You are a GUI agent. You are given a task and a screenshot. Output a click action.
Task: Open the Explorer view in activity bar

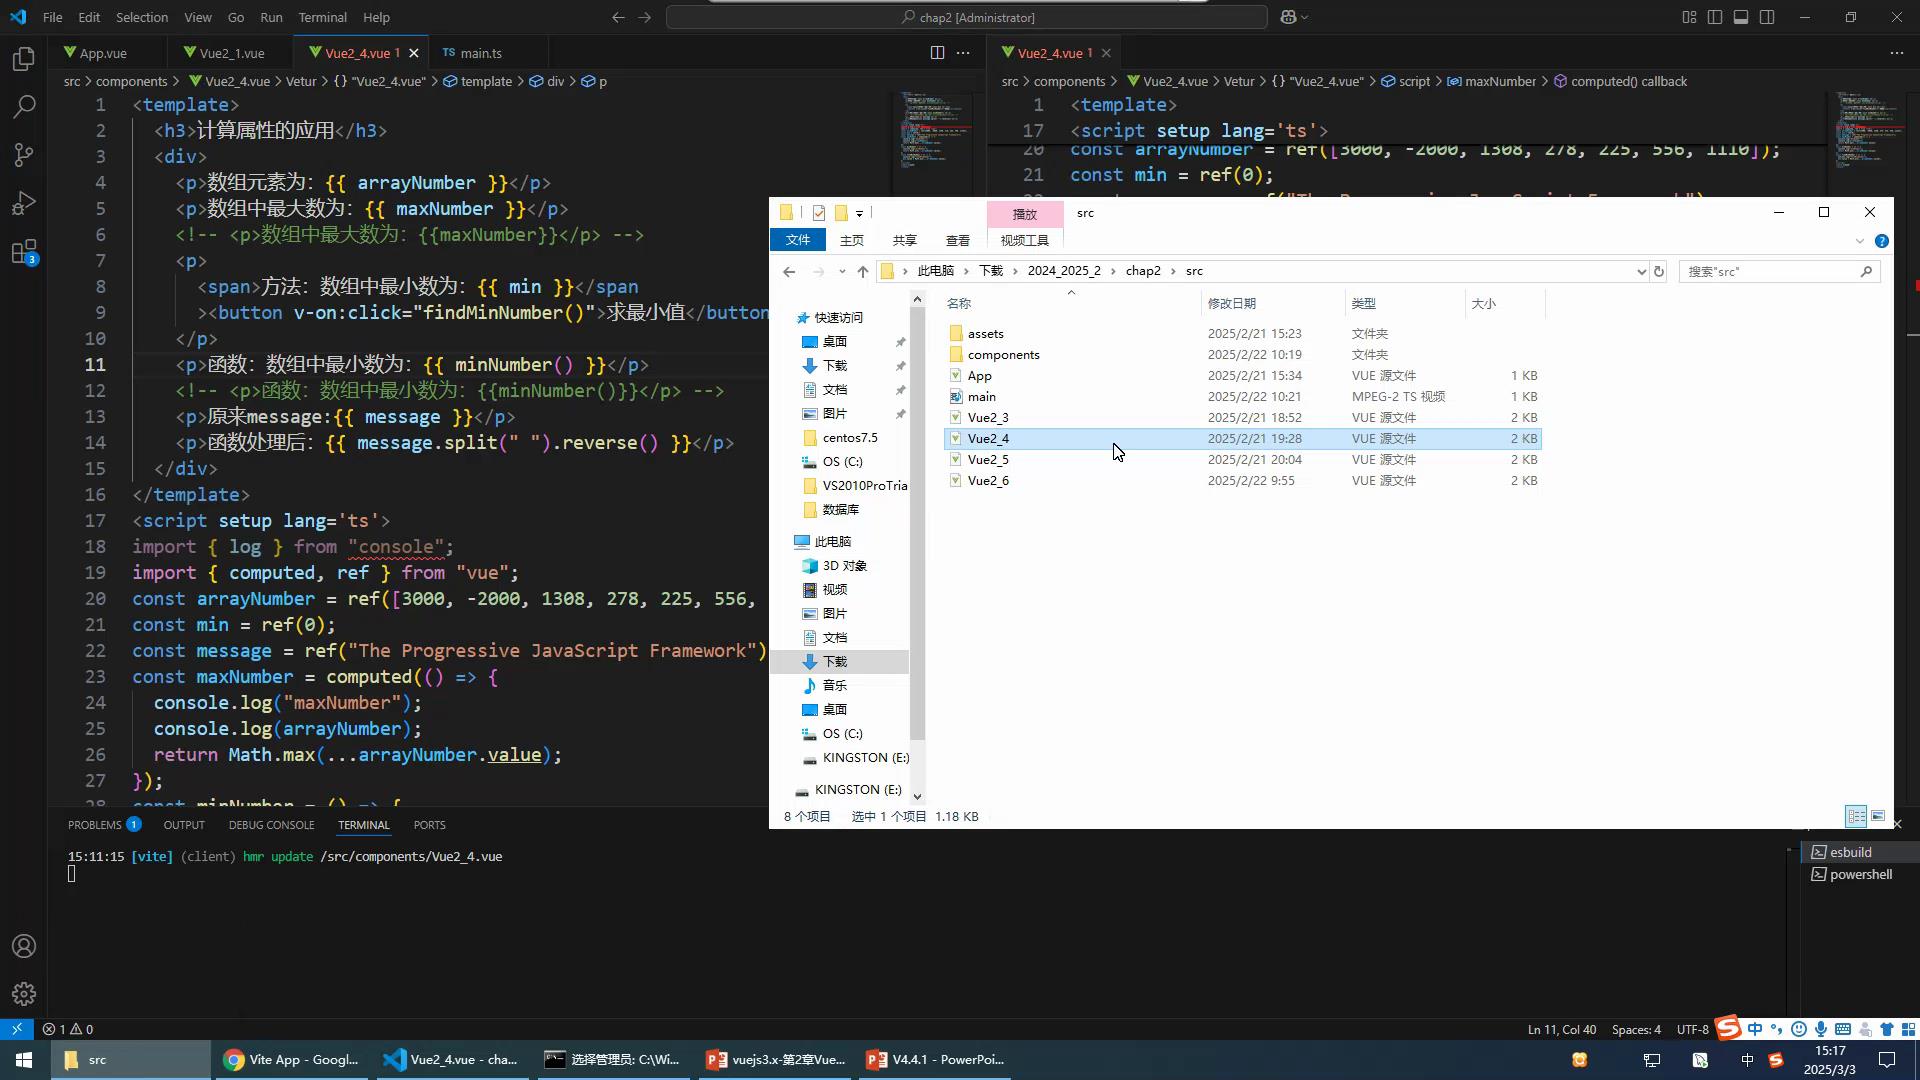pyautogui.click(x=24, y=59)
